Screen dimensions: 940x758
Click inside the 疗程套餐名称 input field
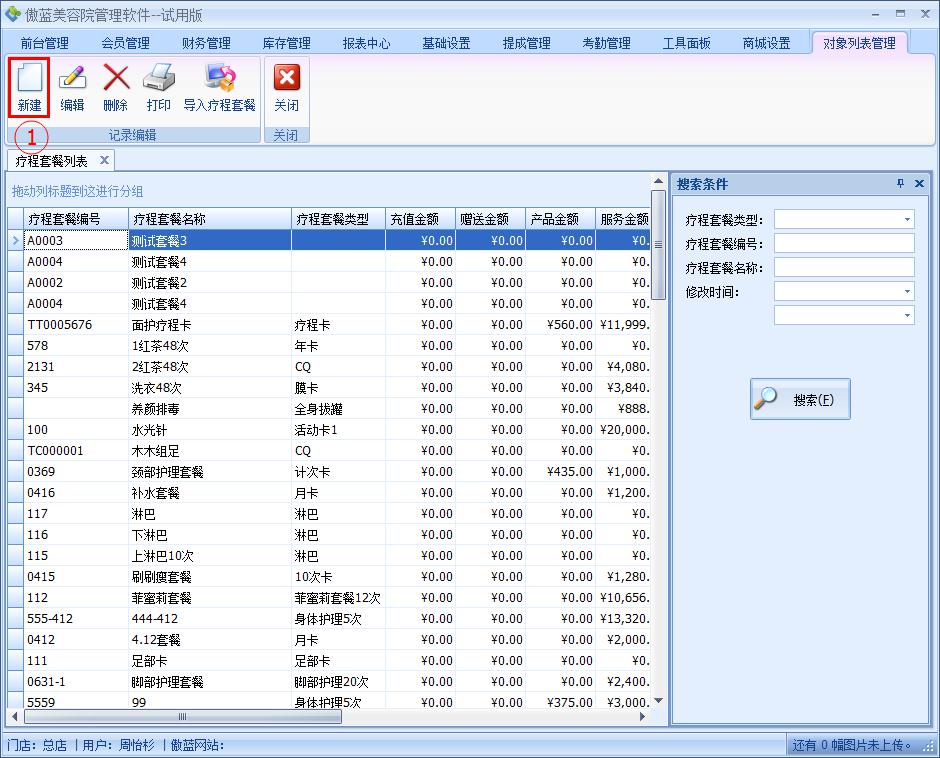(x=844, y=266)
